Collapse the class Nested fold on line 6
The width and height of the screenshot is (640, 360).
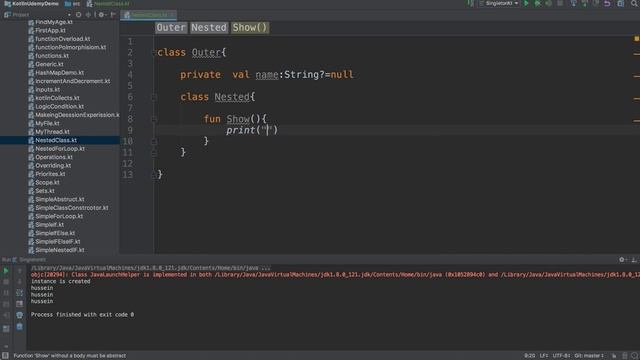point(154,97)
